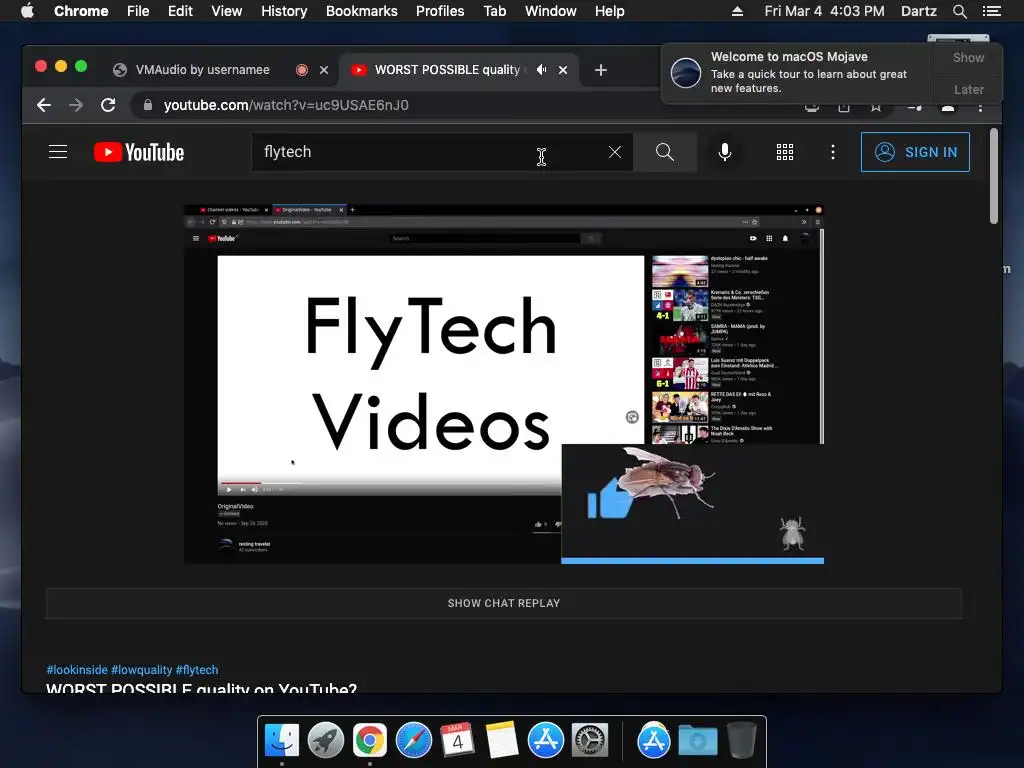This screenshot has height=768, width=1024.
Task: Open Notes from the Dock
Action: (502, 741)
